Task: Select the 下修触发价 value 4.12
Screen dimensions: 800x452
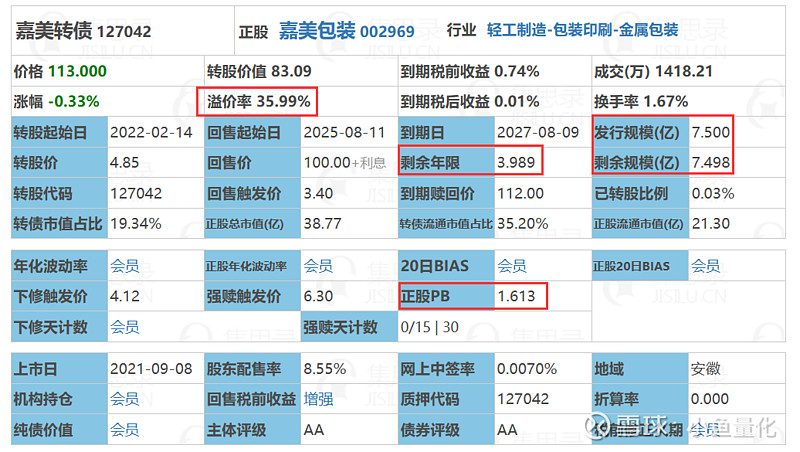Action: pos(124,296)
